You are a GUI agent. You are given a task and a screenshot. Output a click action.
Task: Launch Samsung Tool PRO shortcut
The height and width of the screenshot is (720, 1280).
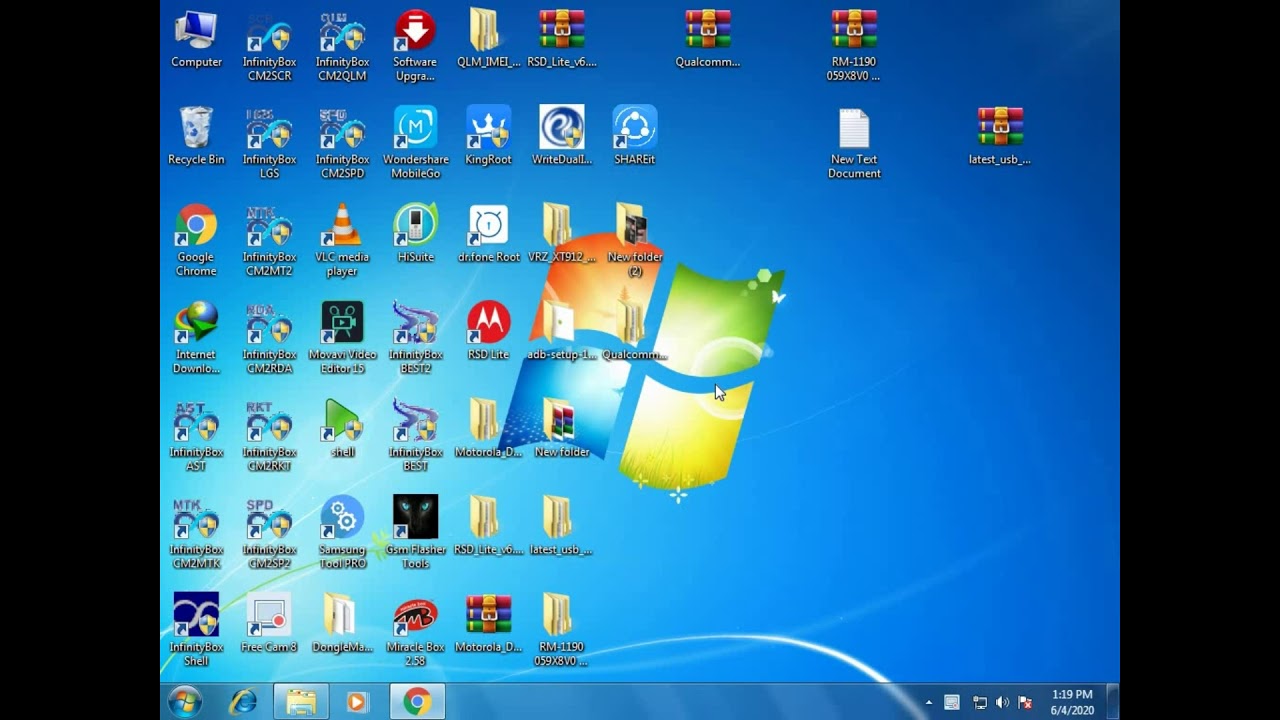click(x=342, y=534)
